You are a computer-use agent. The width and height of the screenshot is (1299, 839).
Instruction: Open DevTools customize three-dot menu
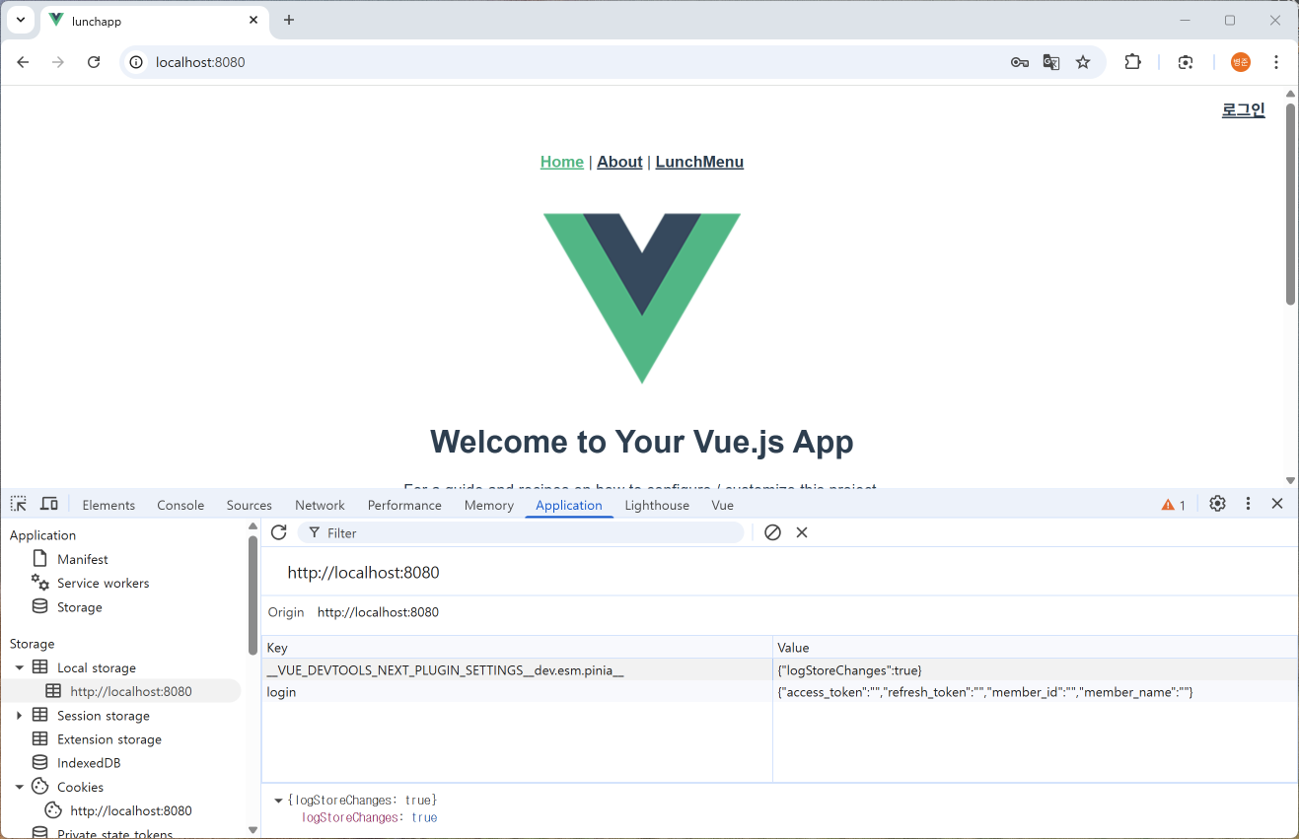(1248, 504)
